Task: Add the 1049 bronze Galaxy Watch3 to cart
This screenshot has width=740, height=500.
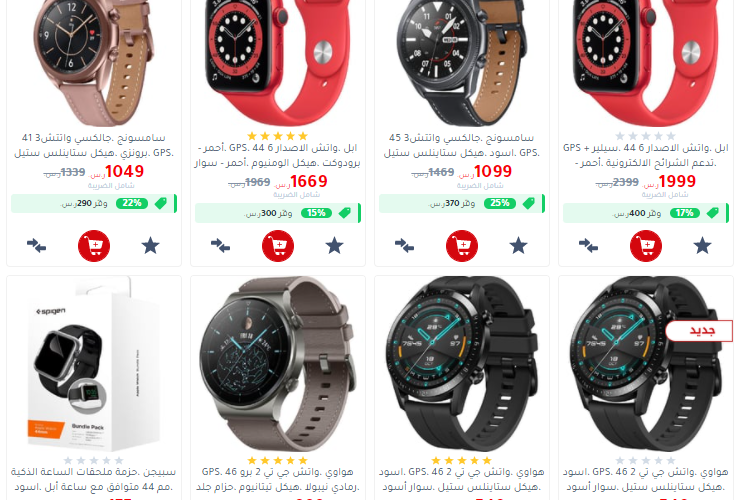Action: point(94,246)
